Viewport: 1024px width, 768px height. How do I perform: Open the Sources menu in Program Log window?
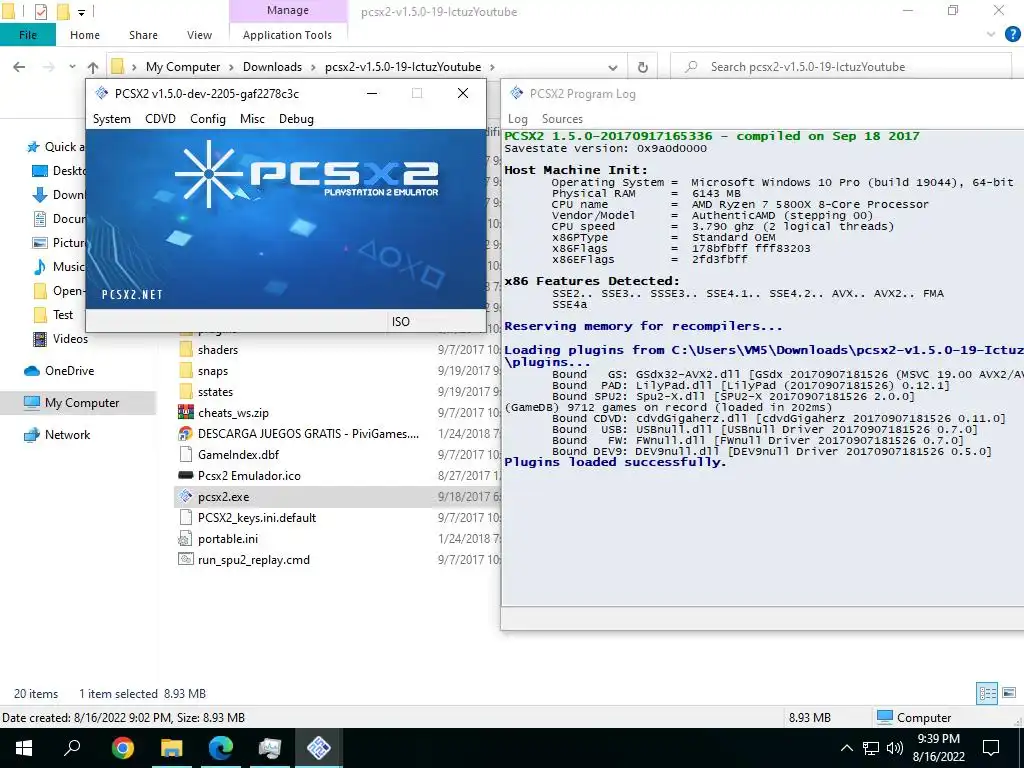[x=562, y=119]
